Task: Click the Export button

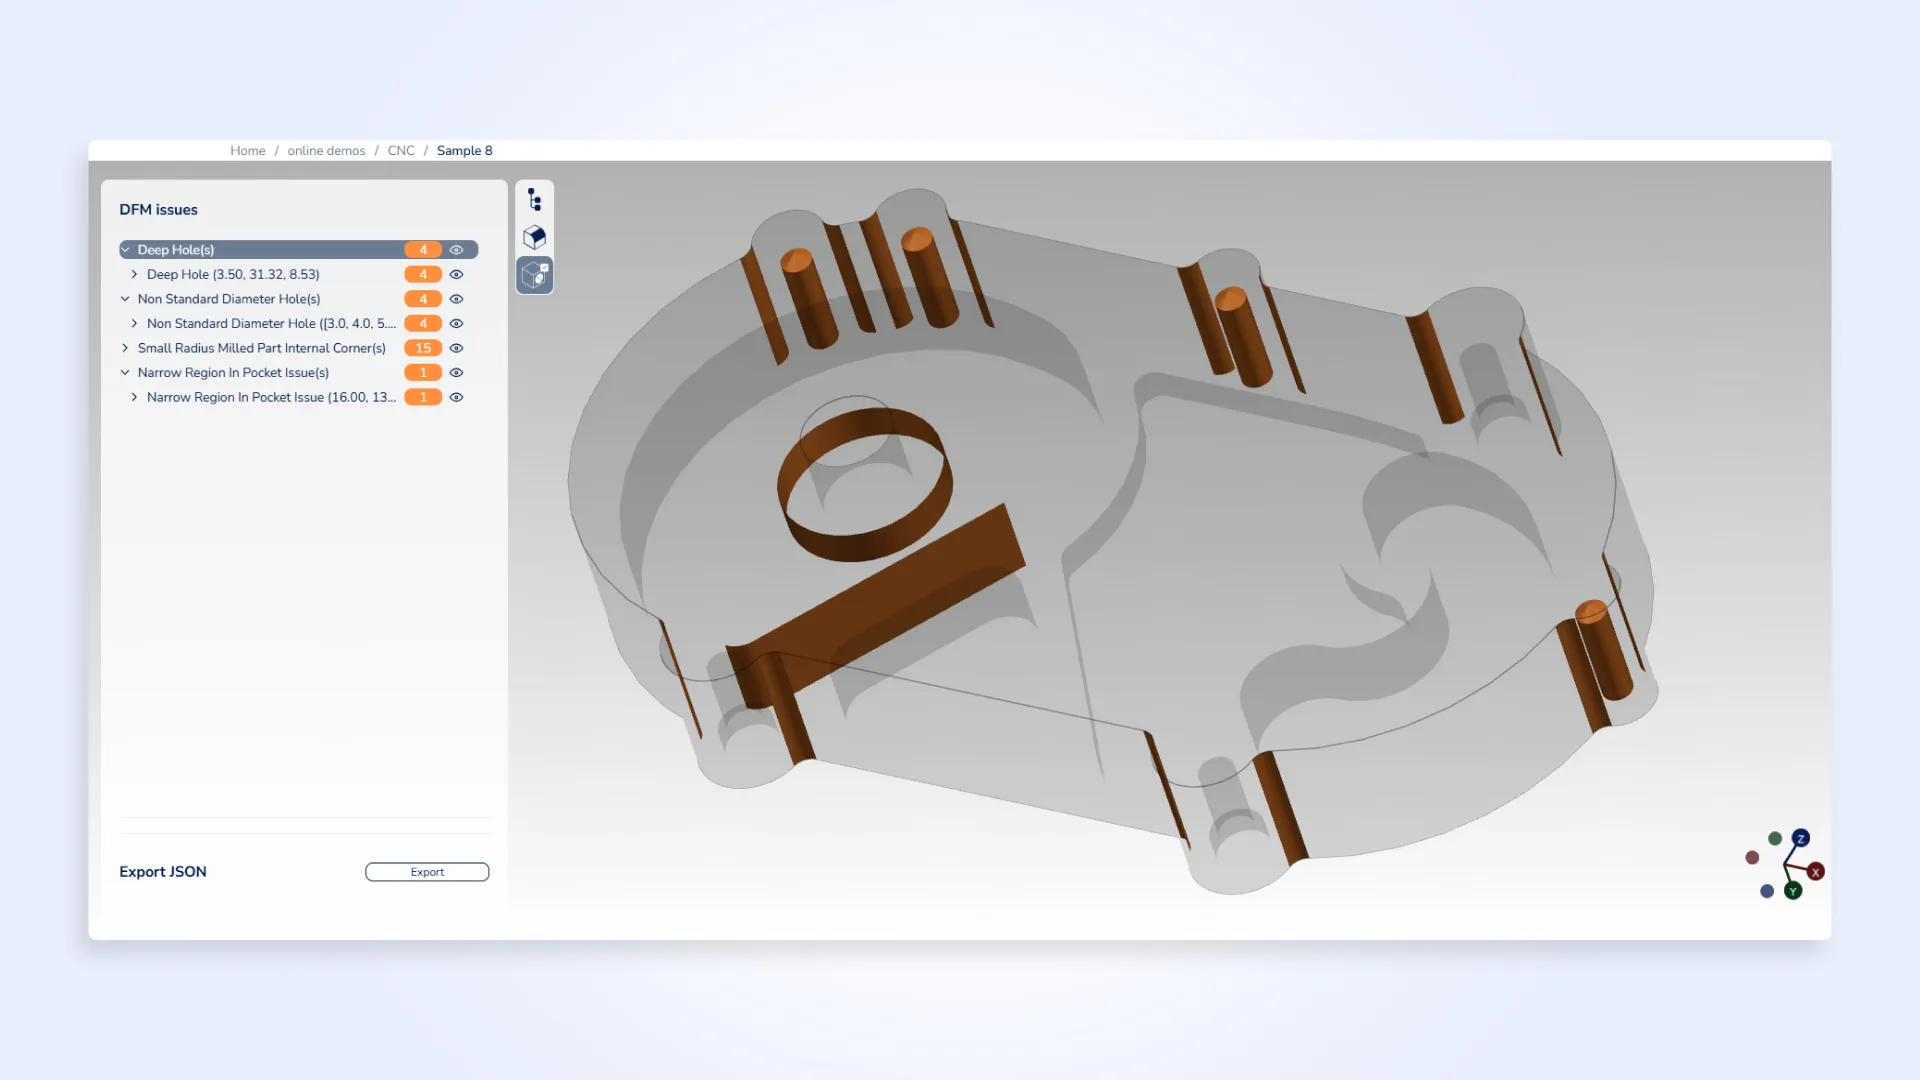Action: click(427, 871)
